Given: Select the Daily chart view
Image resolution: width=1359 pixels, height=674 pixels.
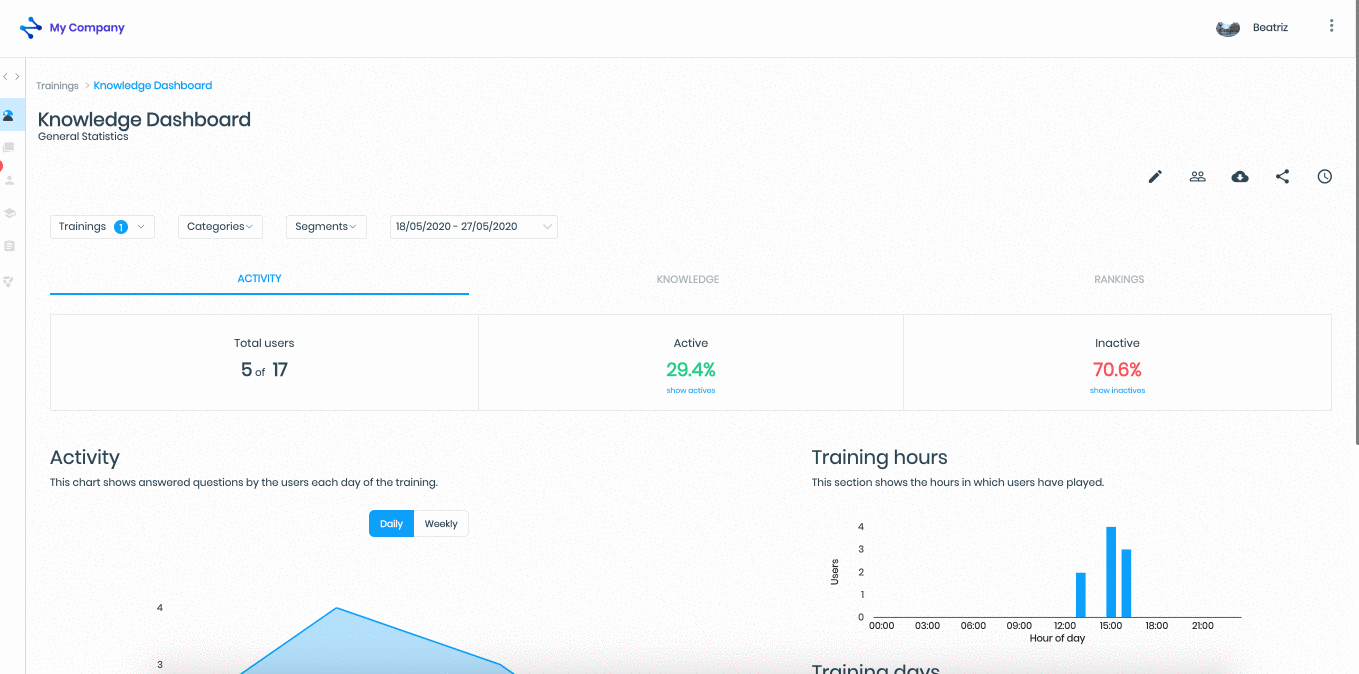Looking at the screenshot, I should 391,524.
